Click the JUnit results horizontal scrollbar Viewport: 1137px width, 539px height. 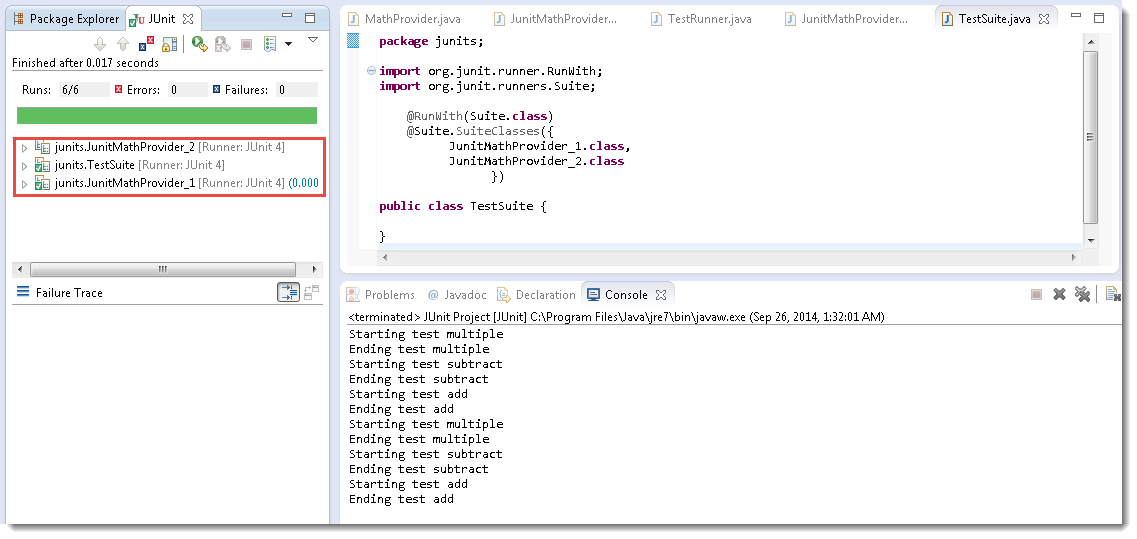click(x=162, y=269)
